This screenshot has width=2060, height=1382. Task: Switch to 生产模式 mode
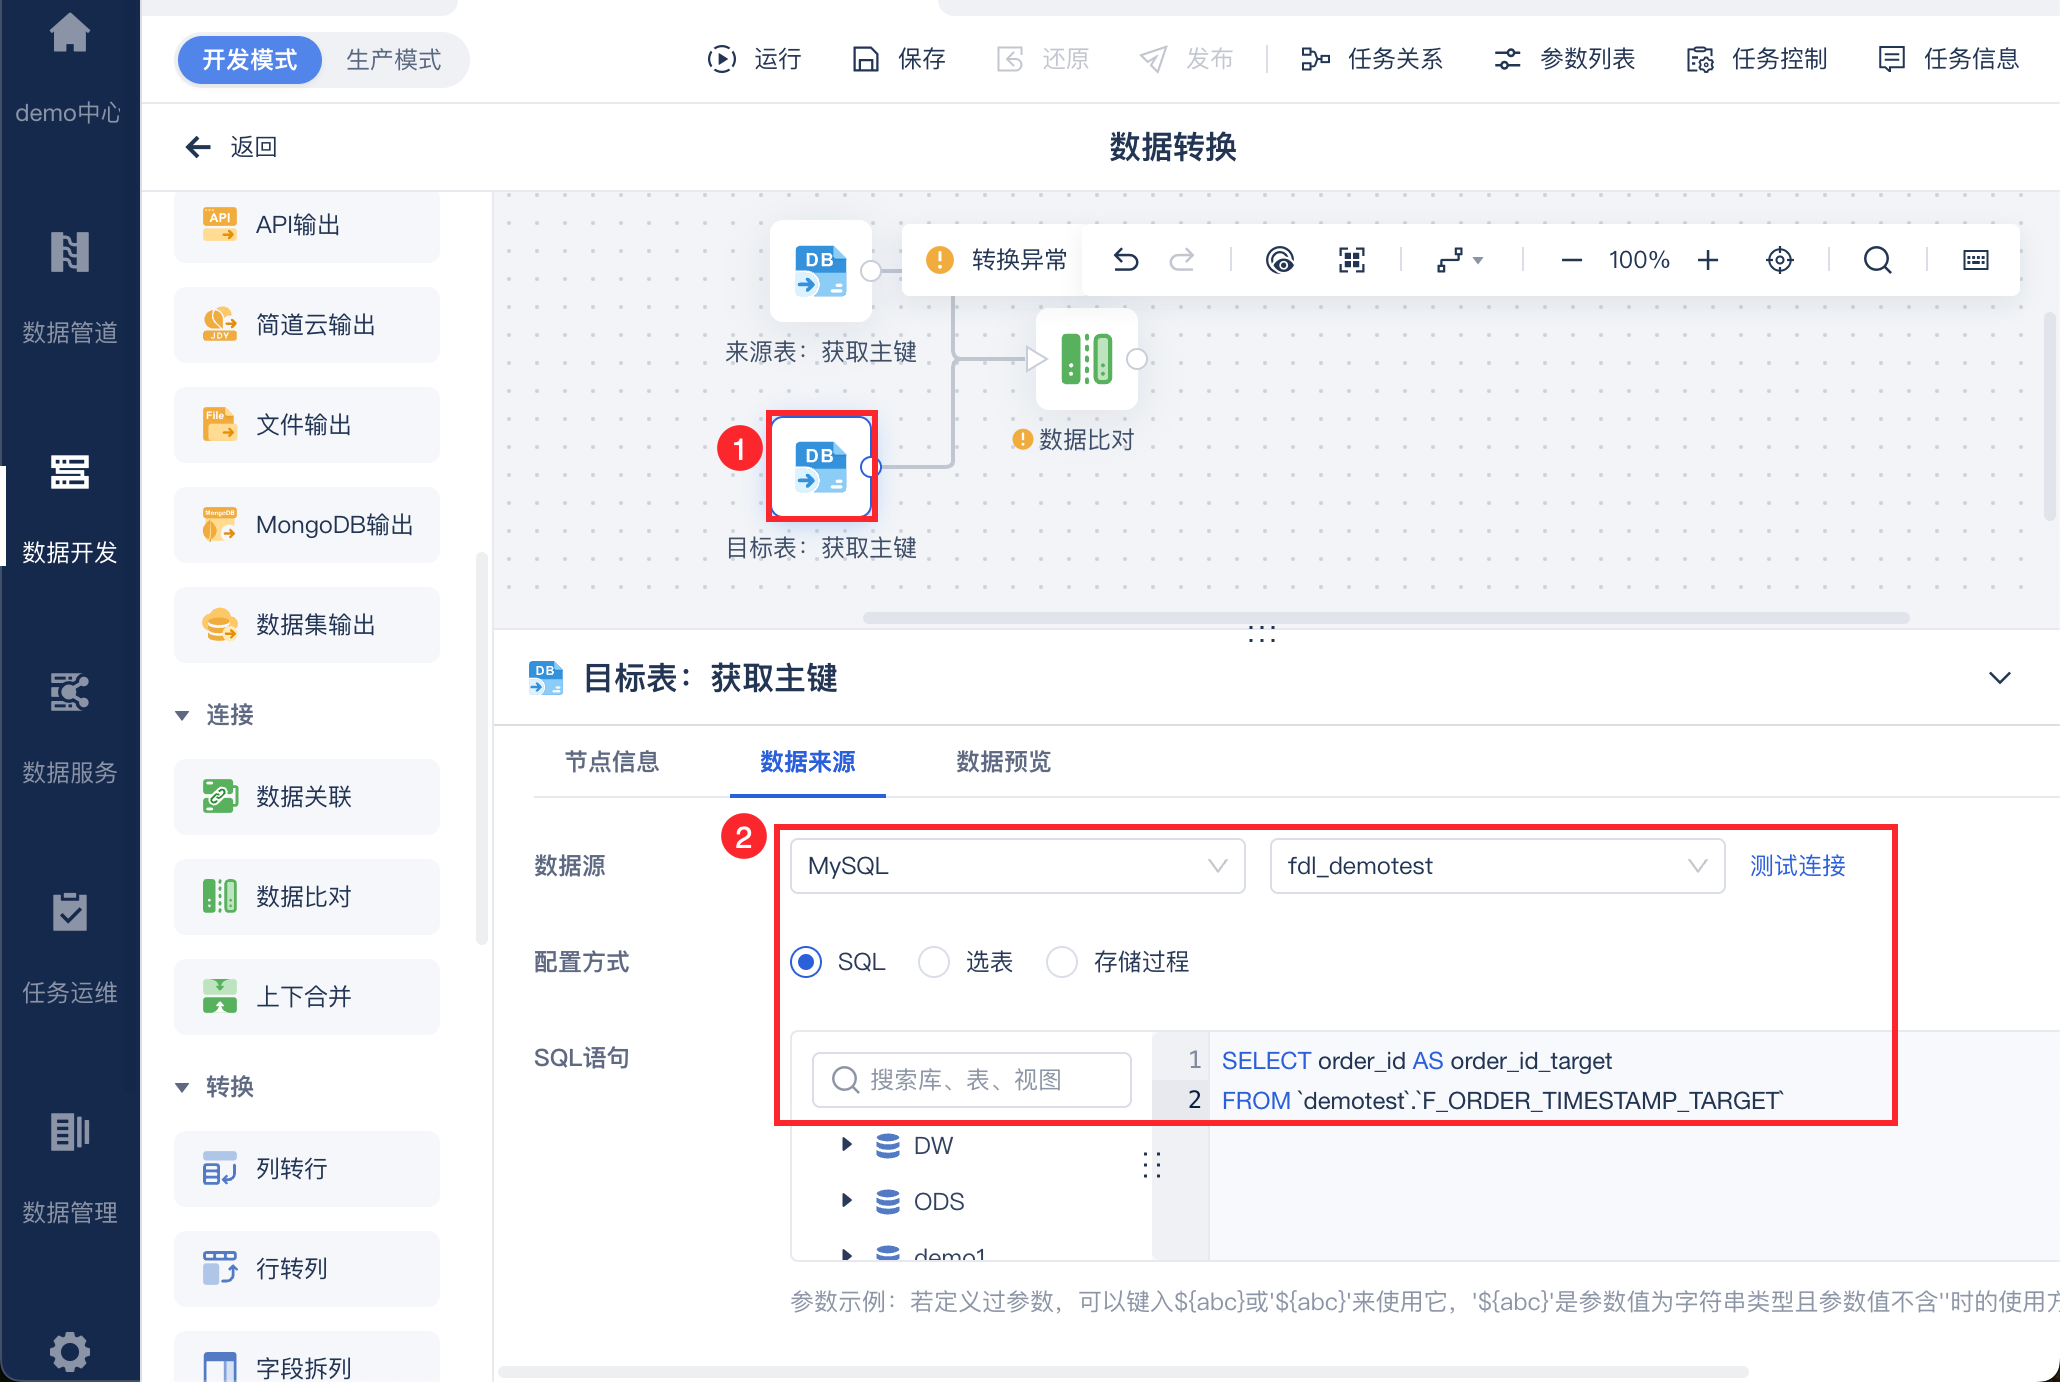tap(393, 60)
